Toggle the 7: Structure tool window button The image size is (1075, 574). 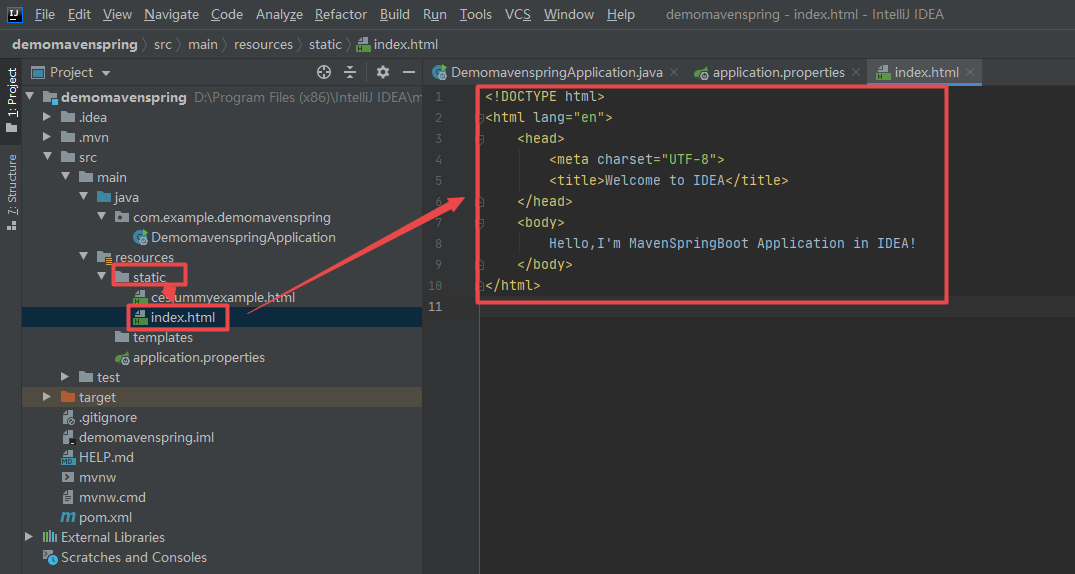11,192
